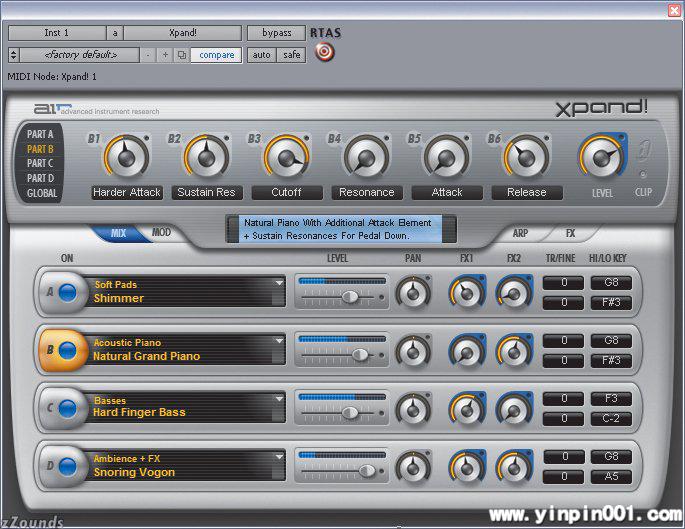Image resolution: width=685 pixels, height=529 pixels.
Task: Select PART C in the part list
Action: [40, 163]
